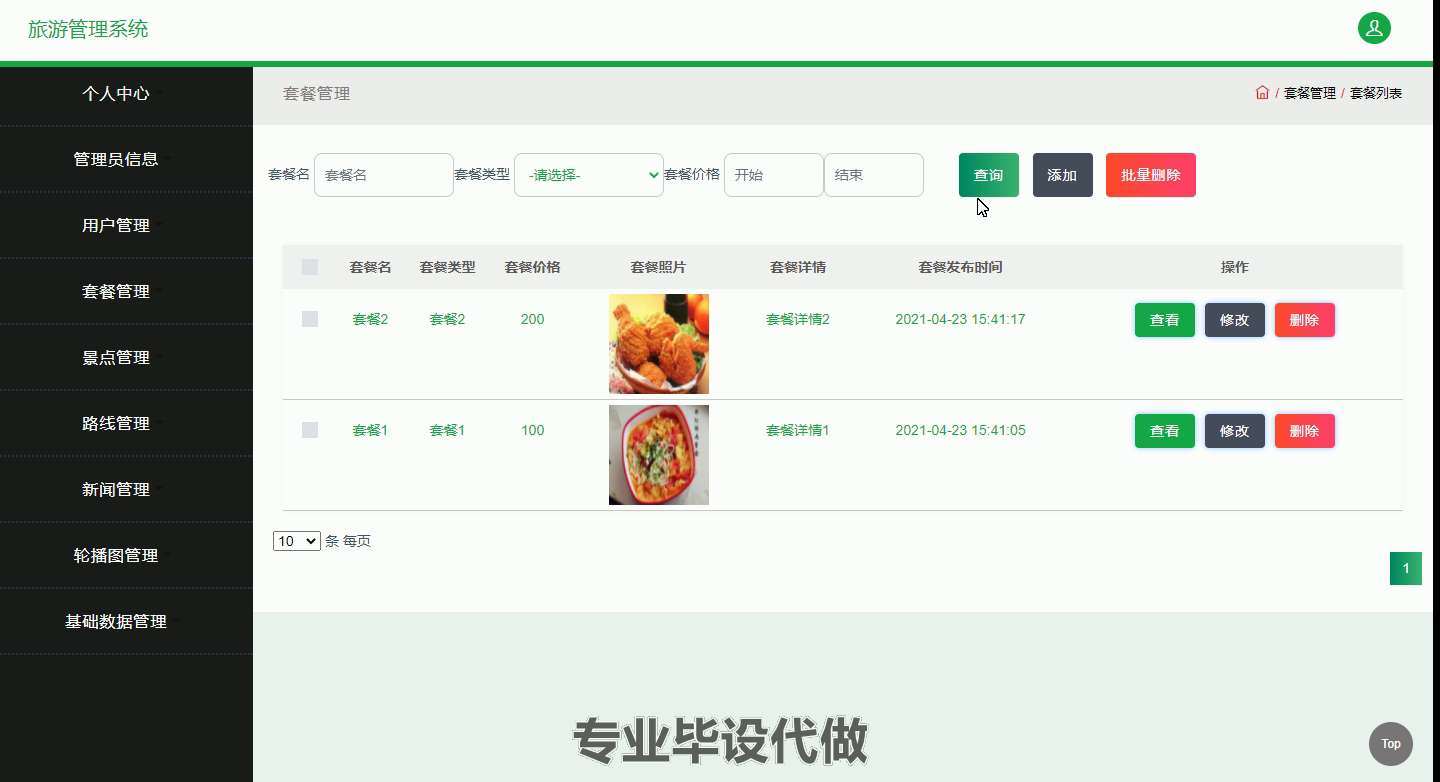Viewport: 1440px width, 782px height.
Task: Click the 套餐价格 column header
Action: 532,267
